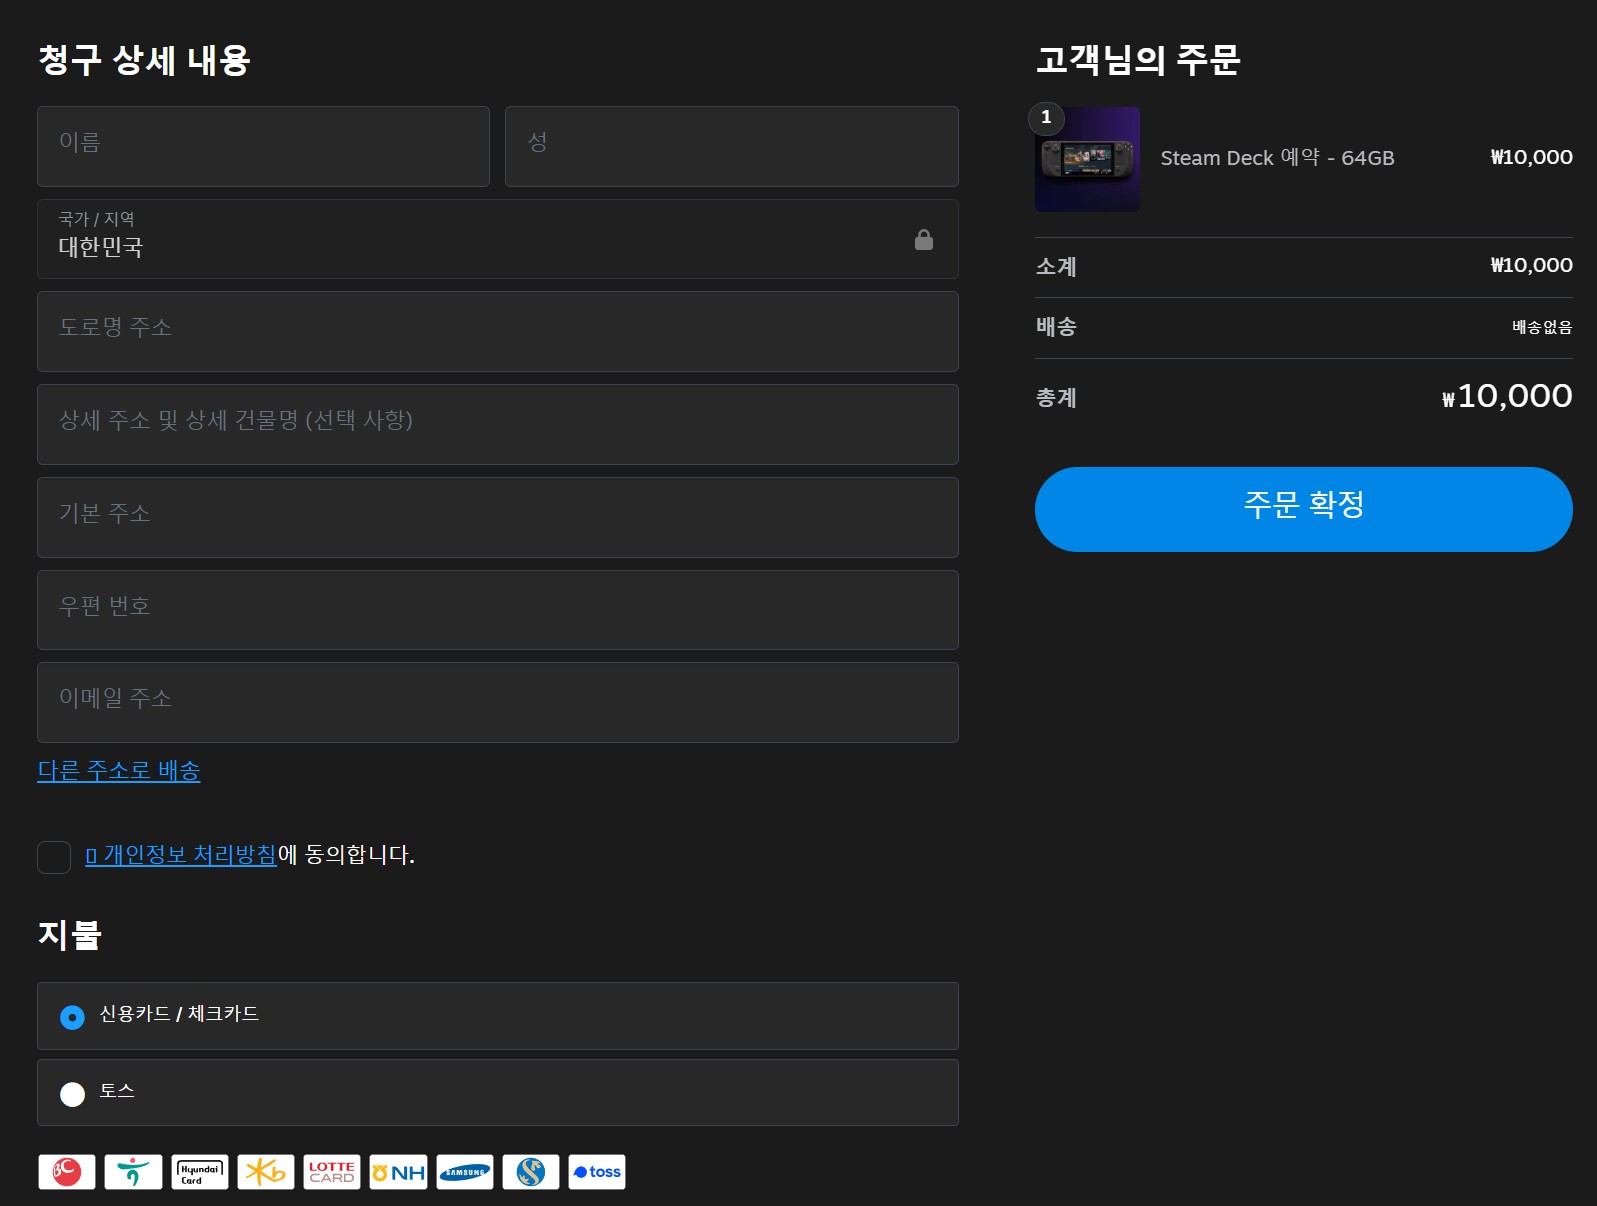Click the BC Card payment logo
1597x1206 pixels.
(x=67, y=1172)
